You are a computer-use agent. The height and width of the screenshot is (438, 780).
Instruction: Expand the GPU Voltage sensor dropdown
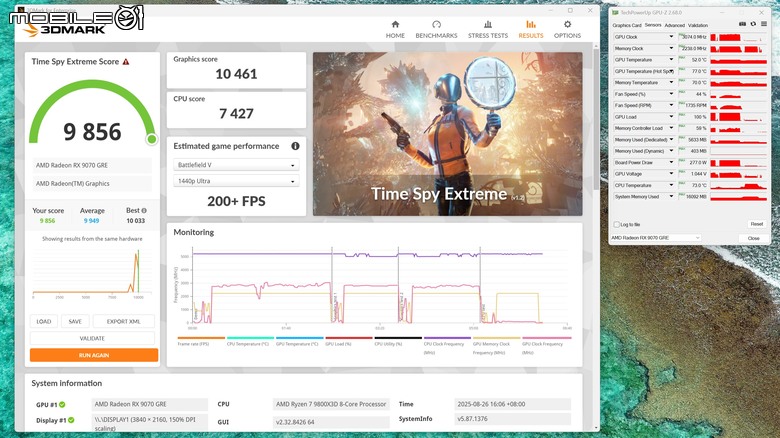[x=671, y=174]
